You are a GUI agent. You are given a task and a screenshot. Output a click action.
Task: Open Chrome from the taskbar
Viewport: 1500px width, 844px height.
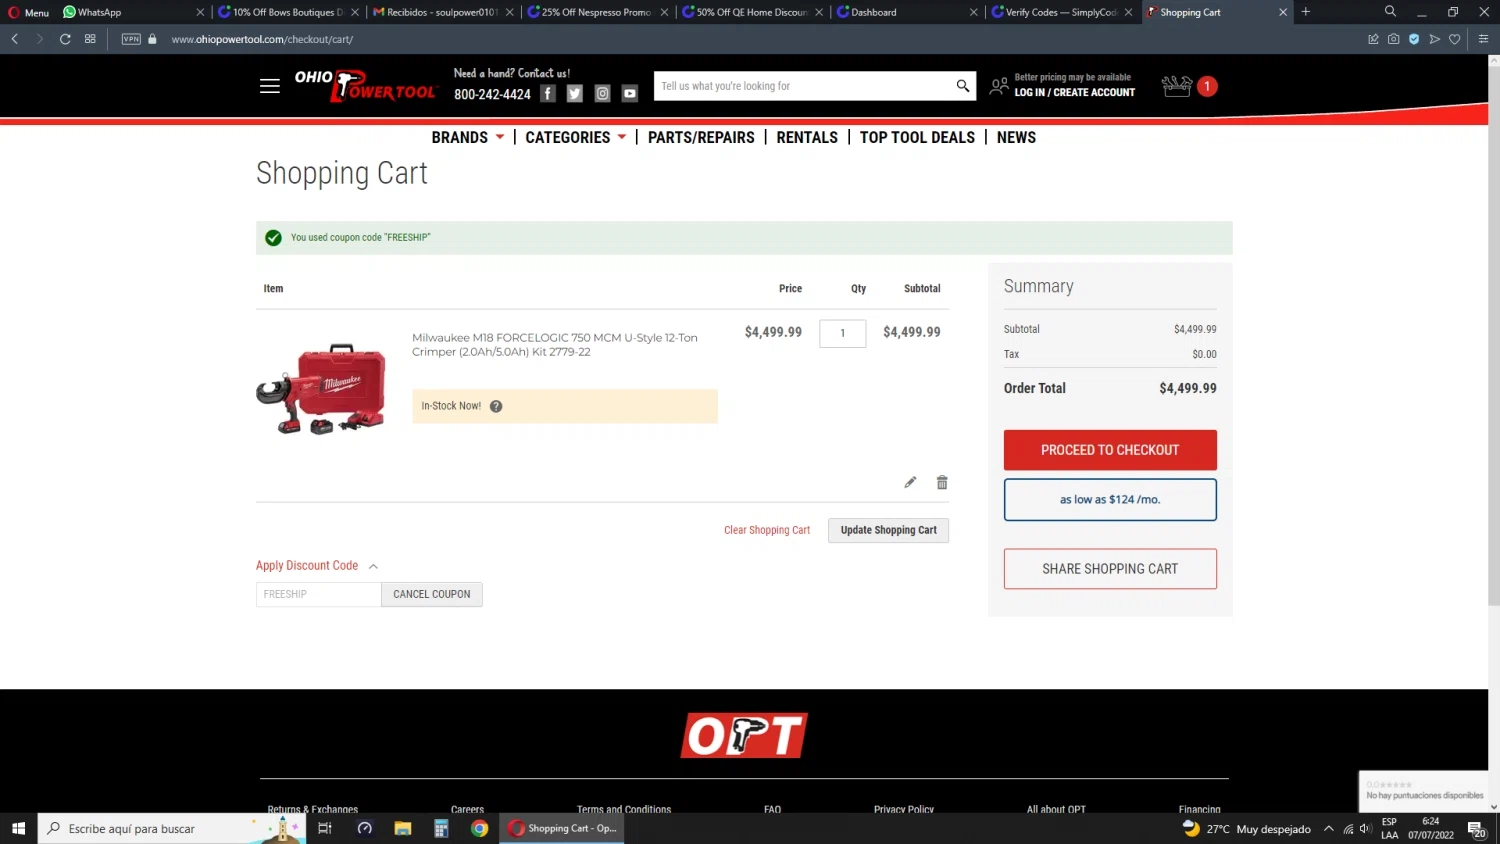coord(480,828)
